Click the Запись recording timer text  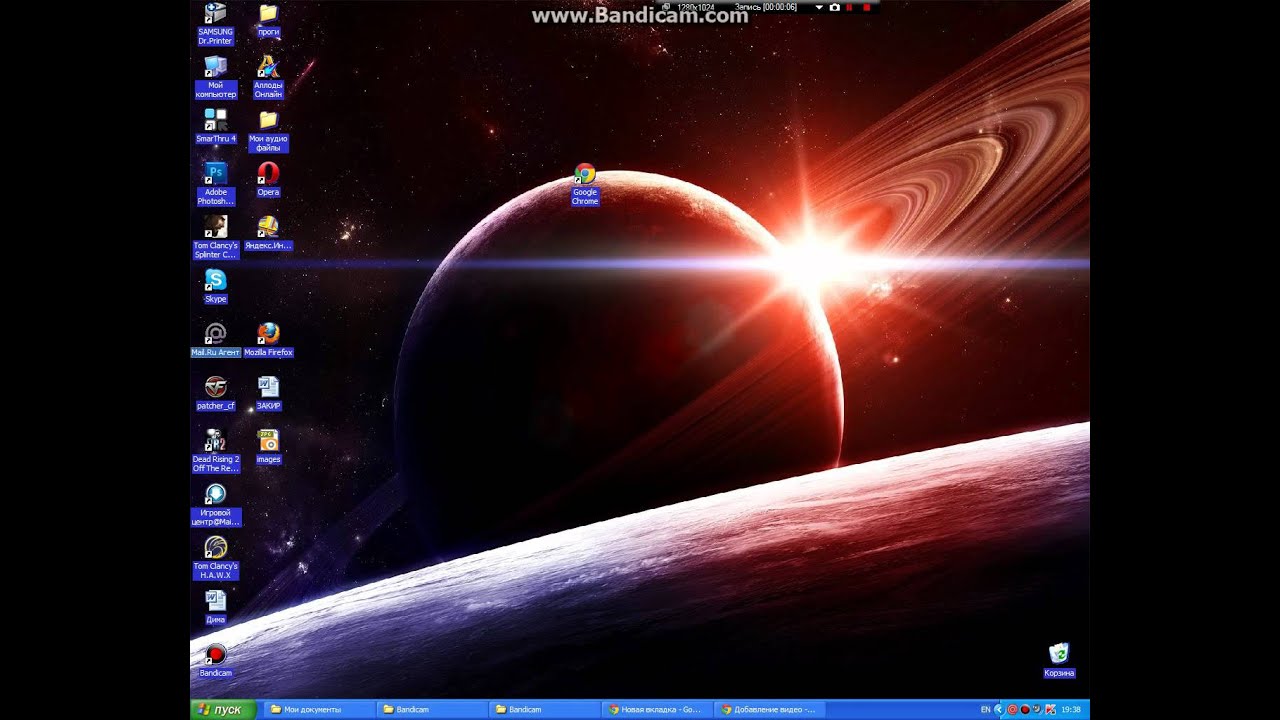[x=765, y=7]
